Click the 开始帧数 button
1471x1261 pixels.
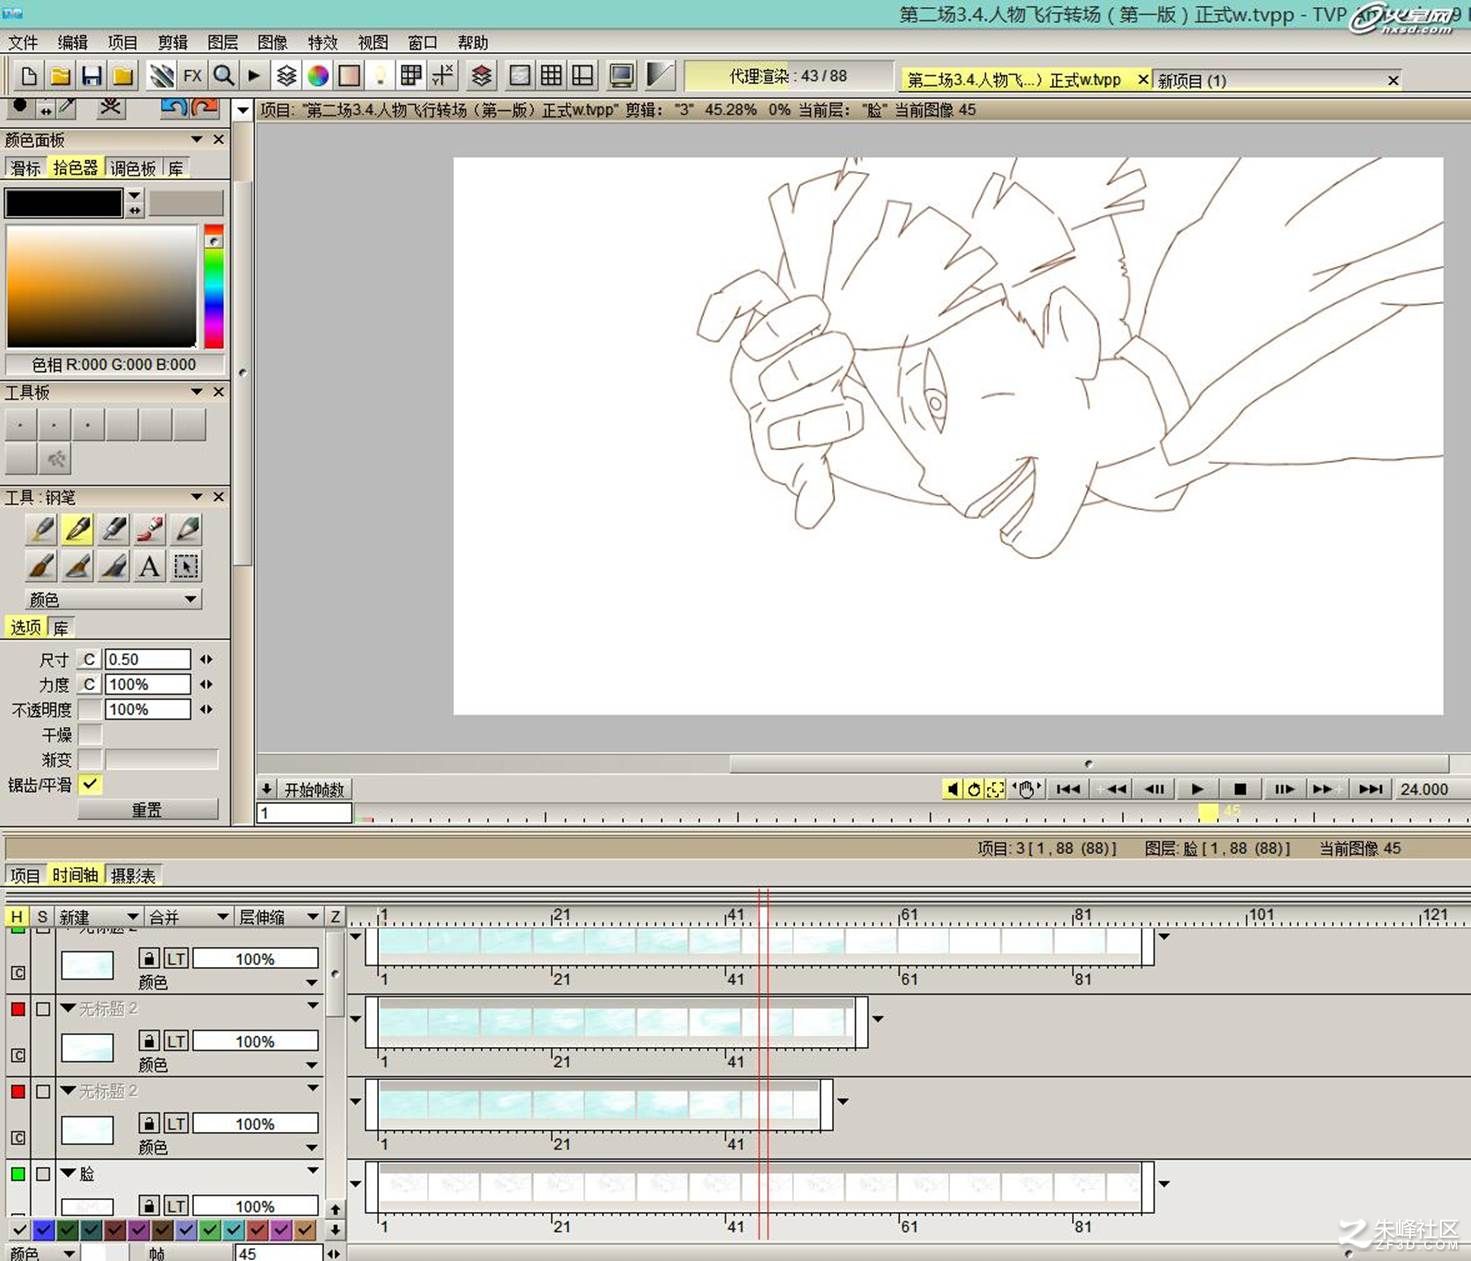click(314, 789)
